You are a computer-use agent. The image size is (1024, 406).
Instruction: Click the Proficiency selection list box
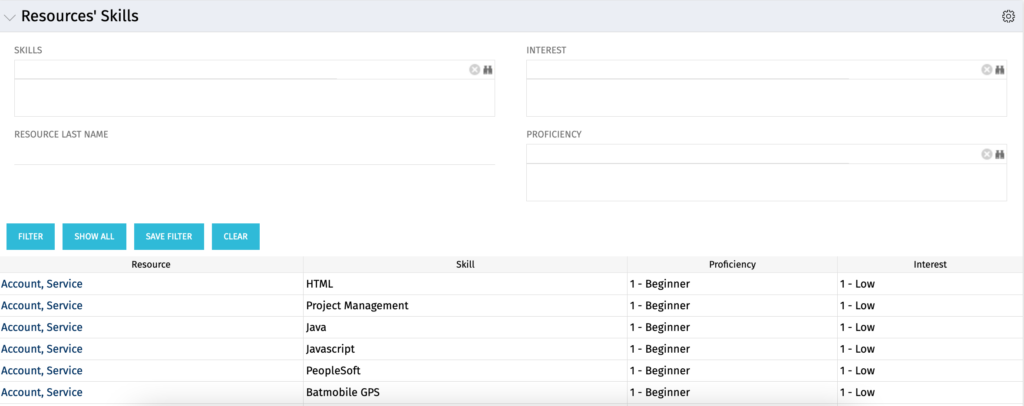(x=766, y=182)
